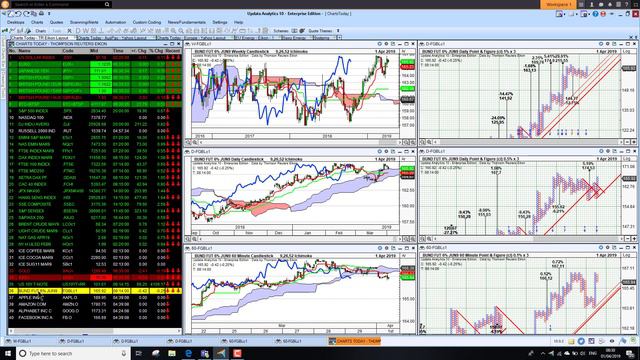Open the Scanning/Alerts menu
Viewport: 640px width, 360px height.
coord(84,22)
